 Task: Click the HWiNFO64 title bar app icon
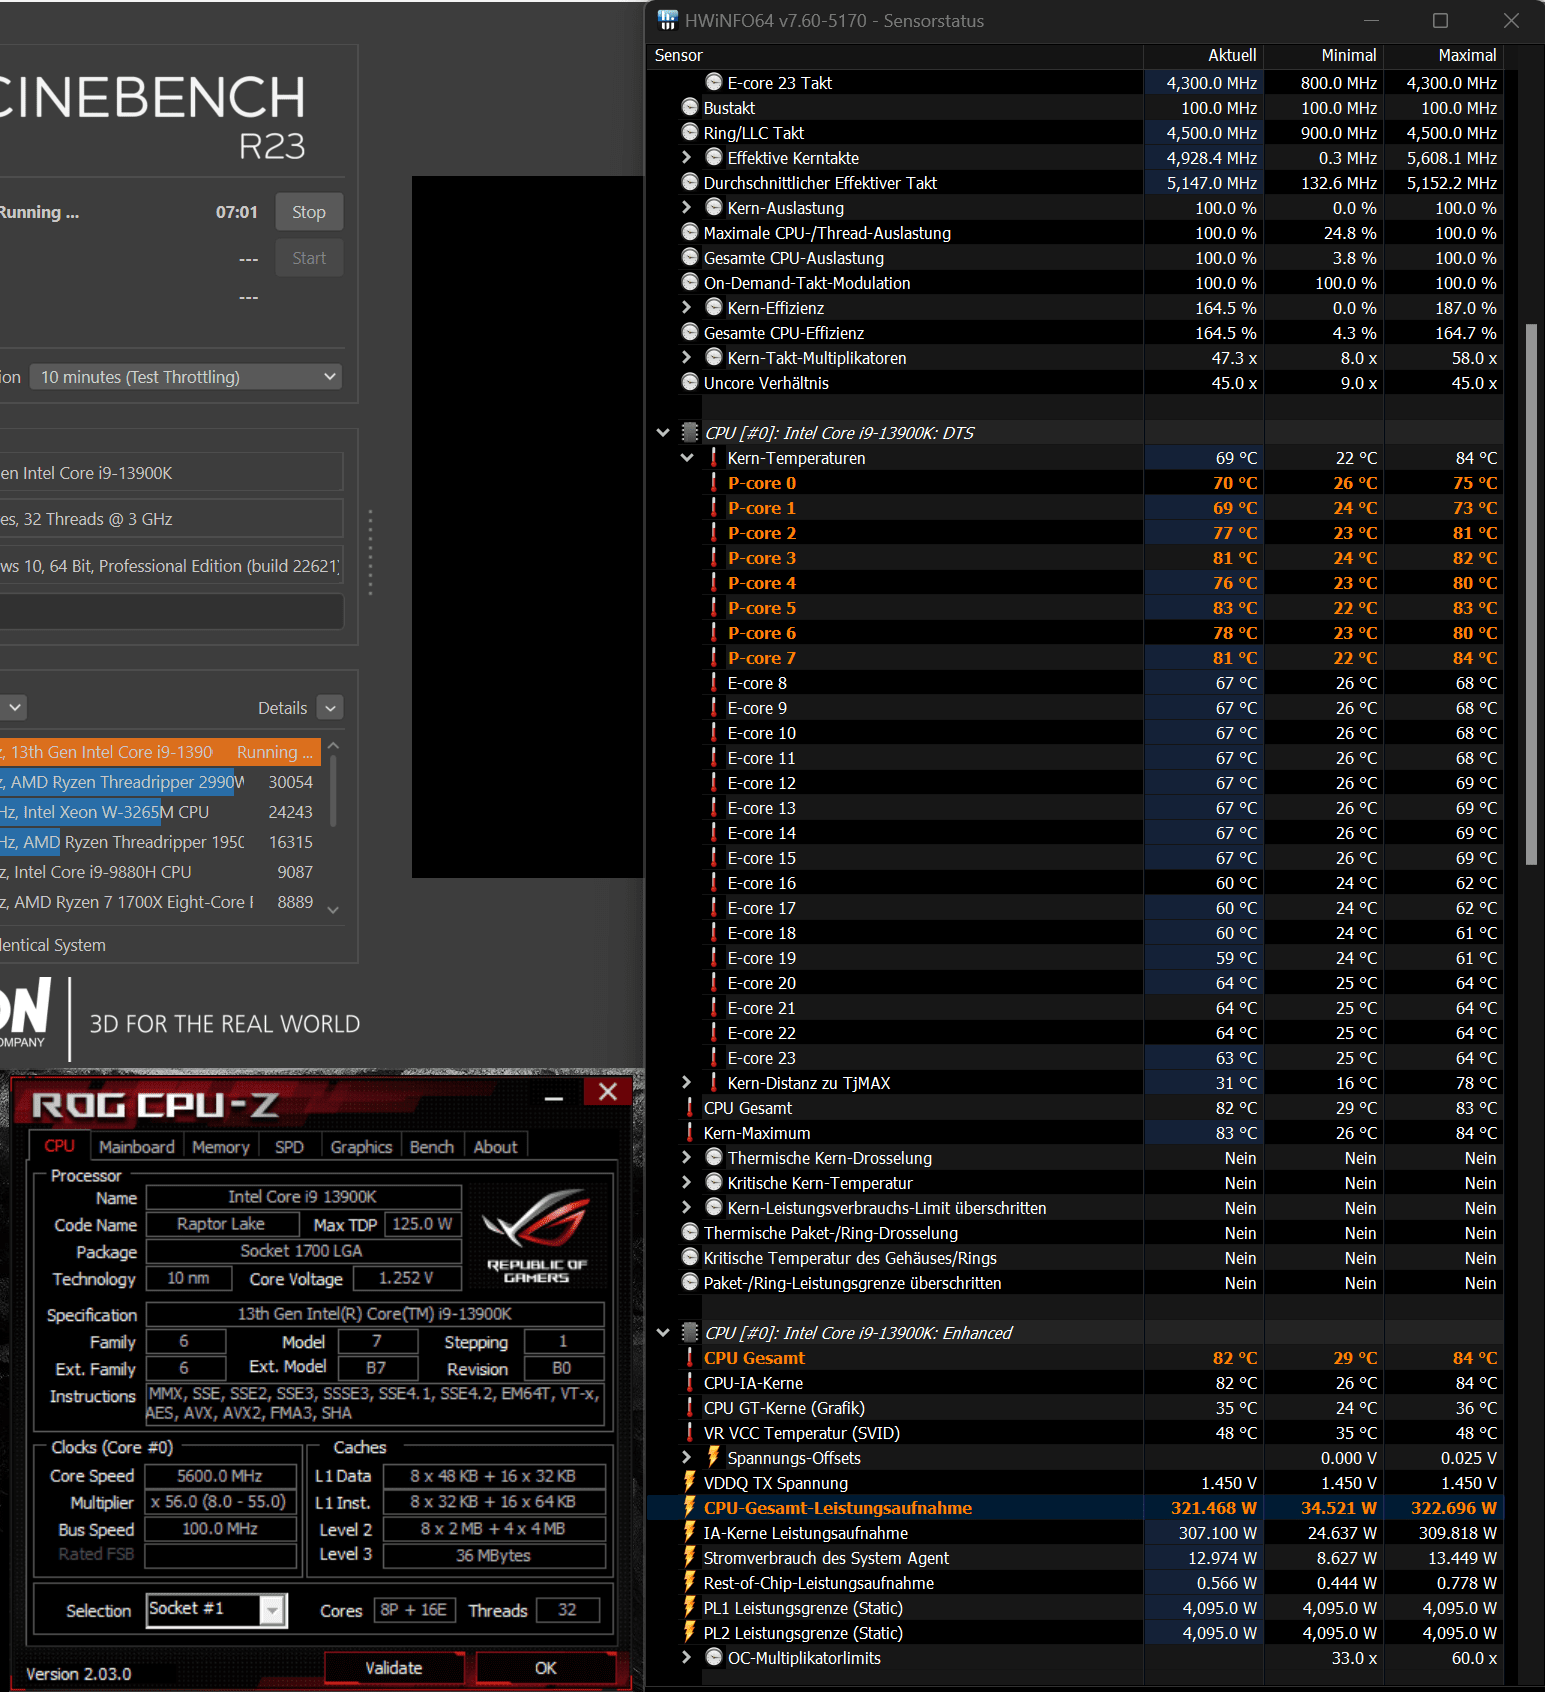(x=667, y=20)
